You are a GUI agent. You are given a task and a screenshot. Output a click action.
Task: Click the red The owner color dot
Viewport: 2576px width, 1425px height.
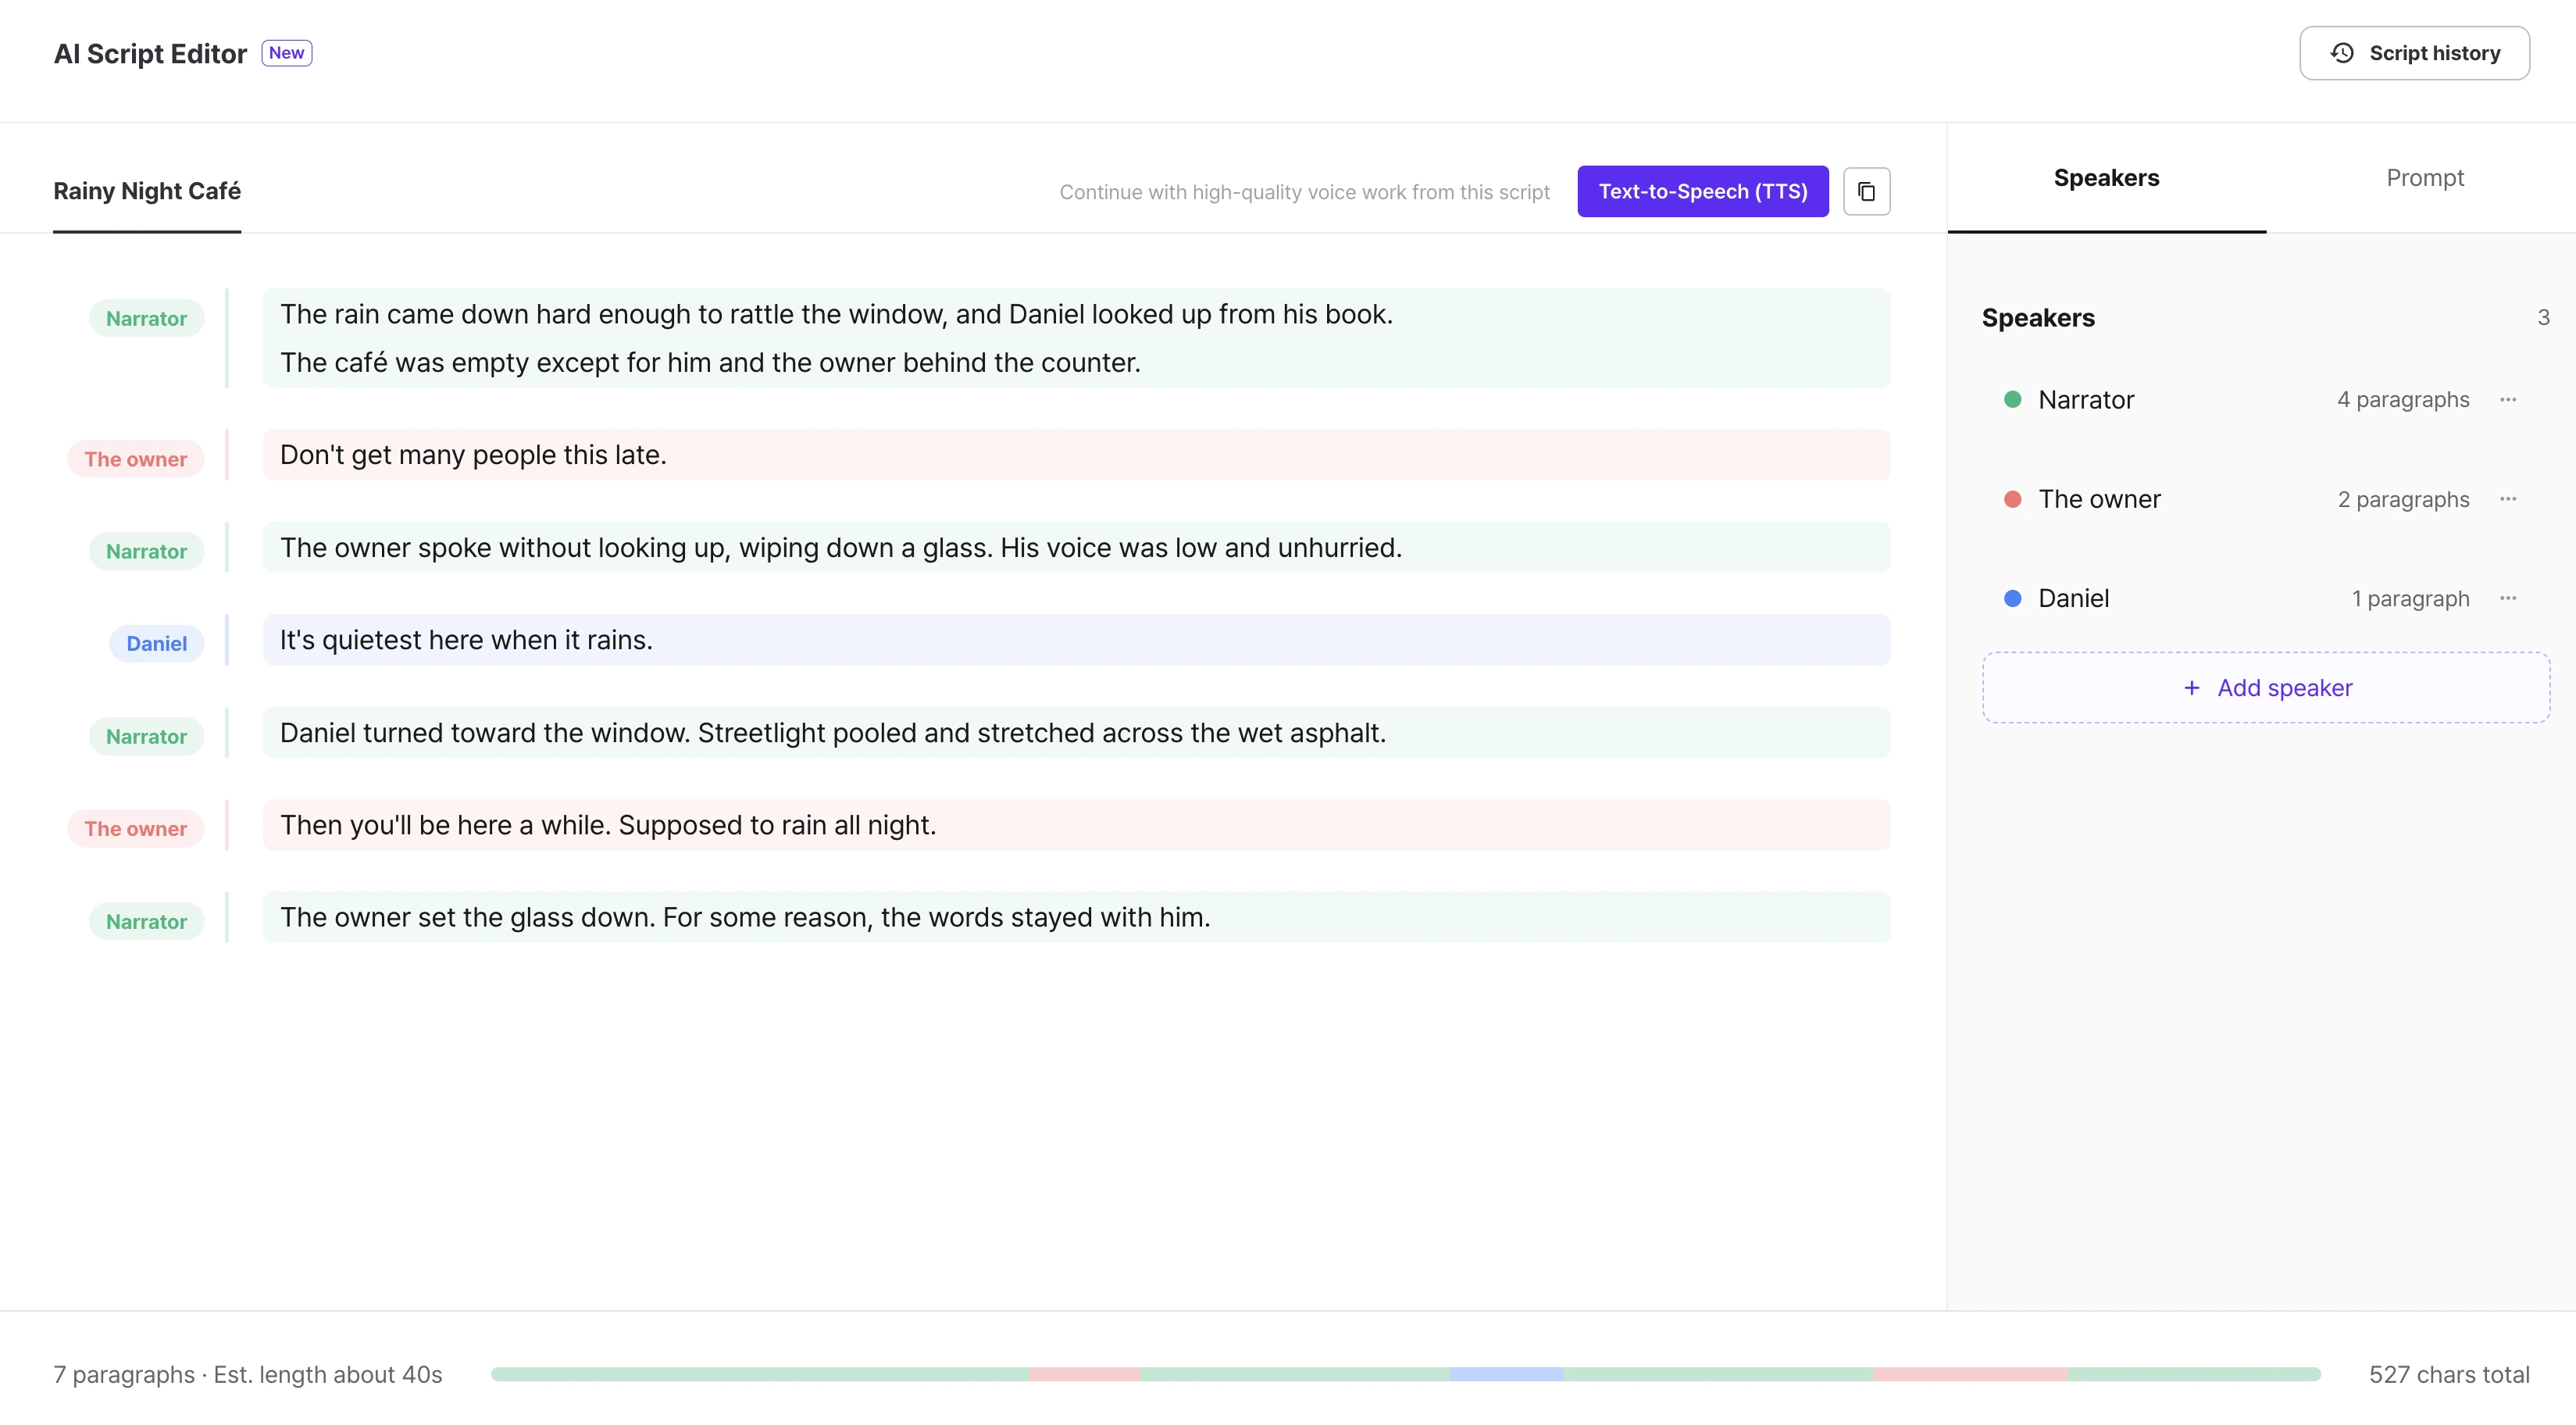tap(2012, 499)
